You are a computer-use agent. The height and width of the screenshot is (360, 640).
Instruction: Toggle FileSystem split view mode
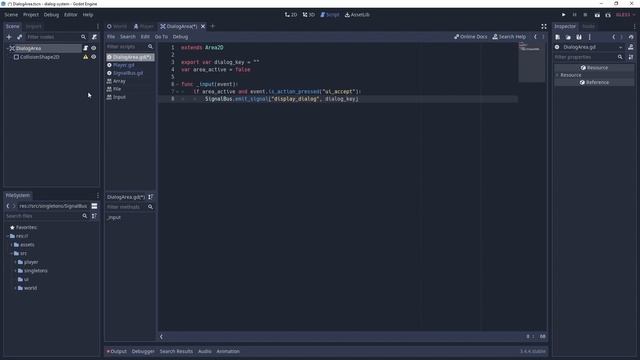[x=94, y=206]
